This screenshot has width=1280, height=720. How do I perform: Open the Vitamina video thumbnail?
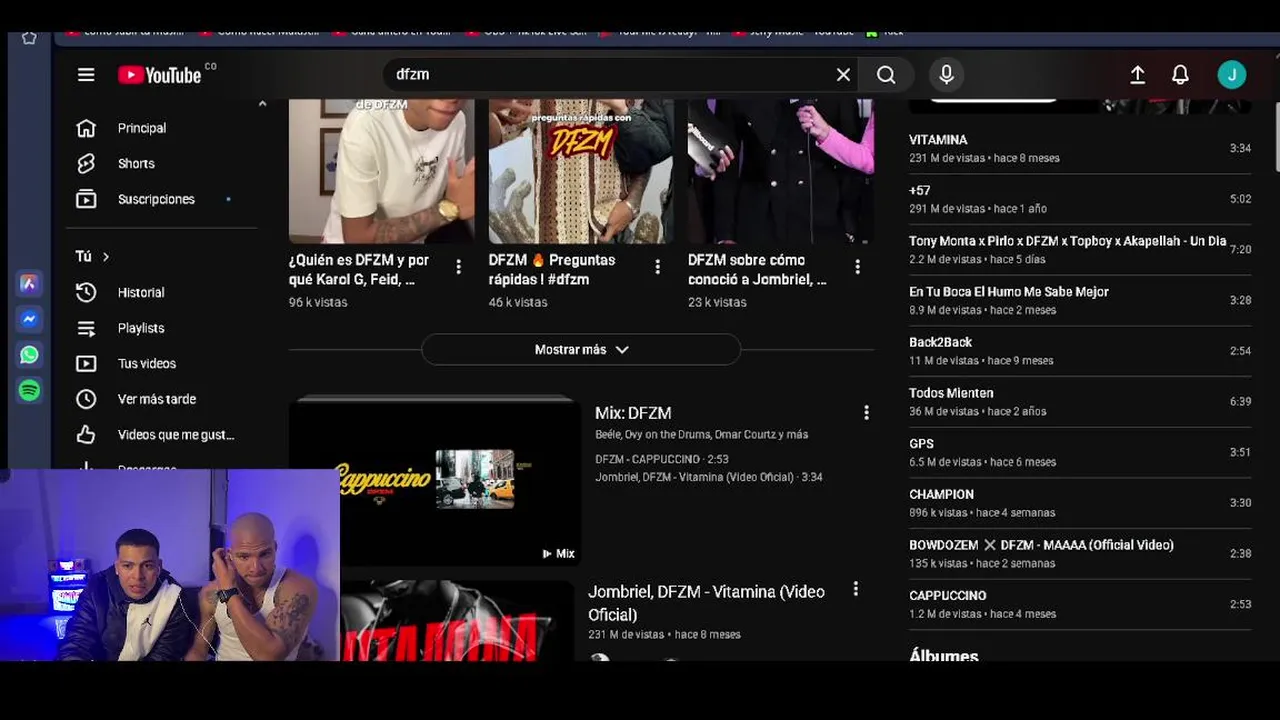[x=457, y=621]
